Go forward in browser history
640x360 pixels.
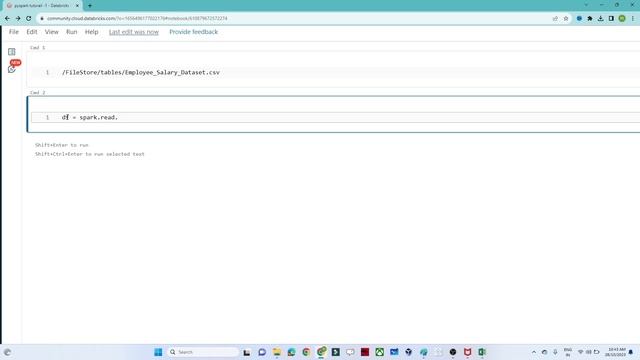18,18
